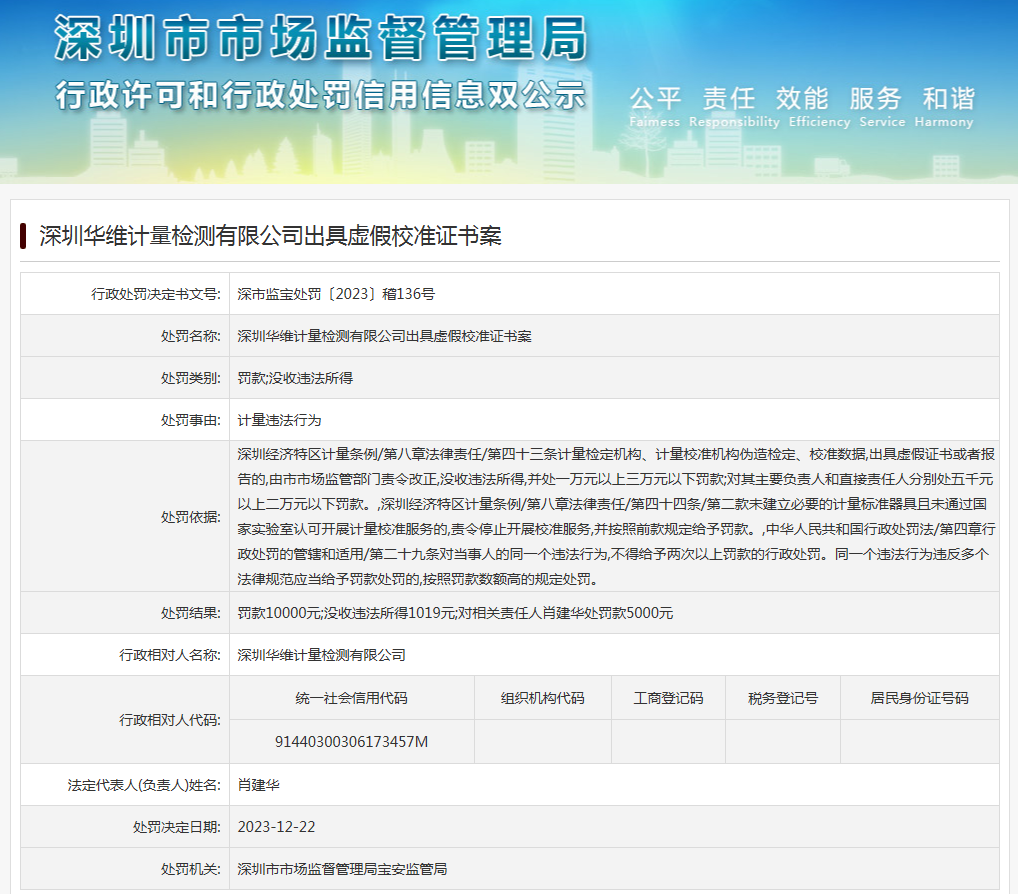Click the document number 深市监宝处罚〔2023〕稽136号
The image size is (1018, 894).
(x=336, y=294)
